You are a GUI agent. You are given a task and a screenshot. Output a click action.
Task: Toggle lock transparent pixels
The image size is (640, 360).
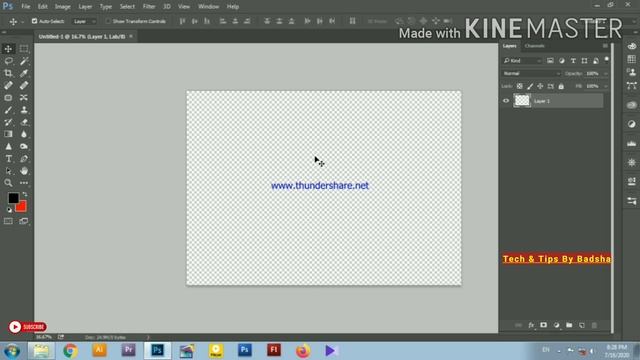click(520, 86)
